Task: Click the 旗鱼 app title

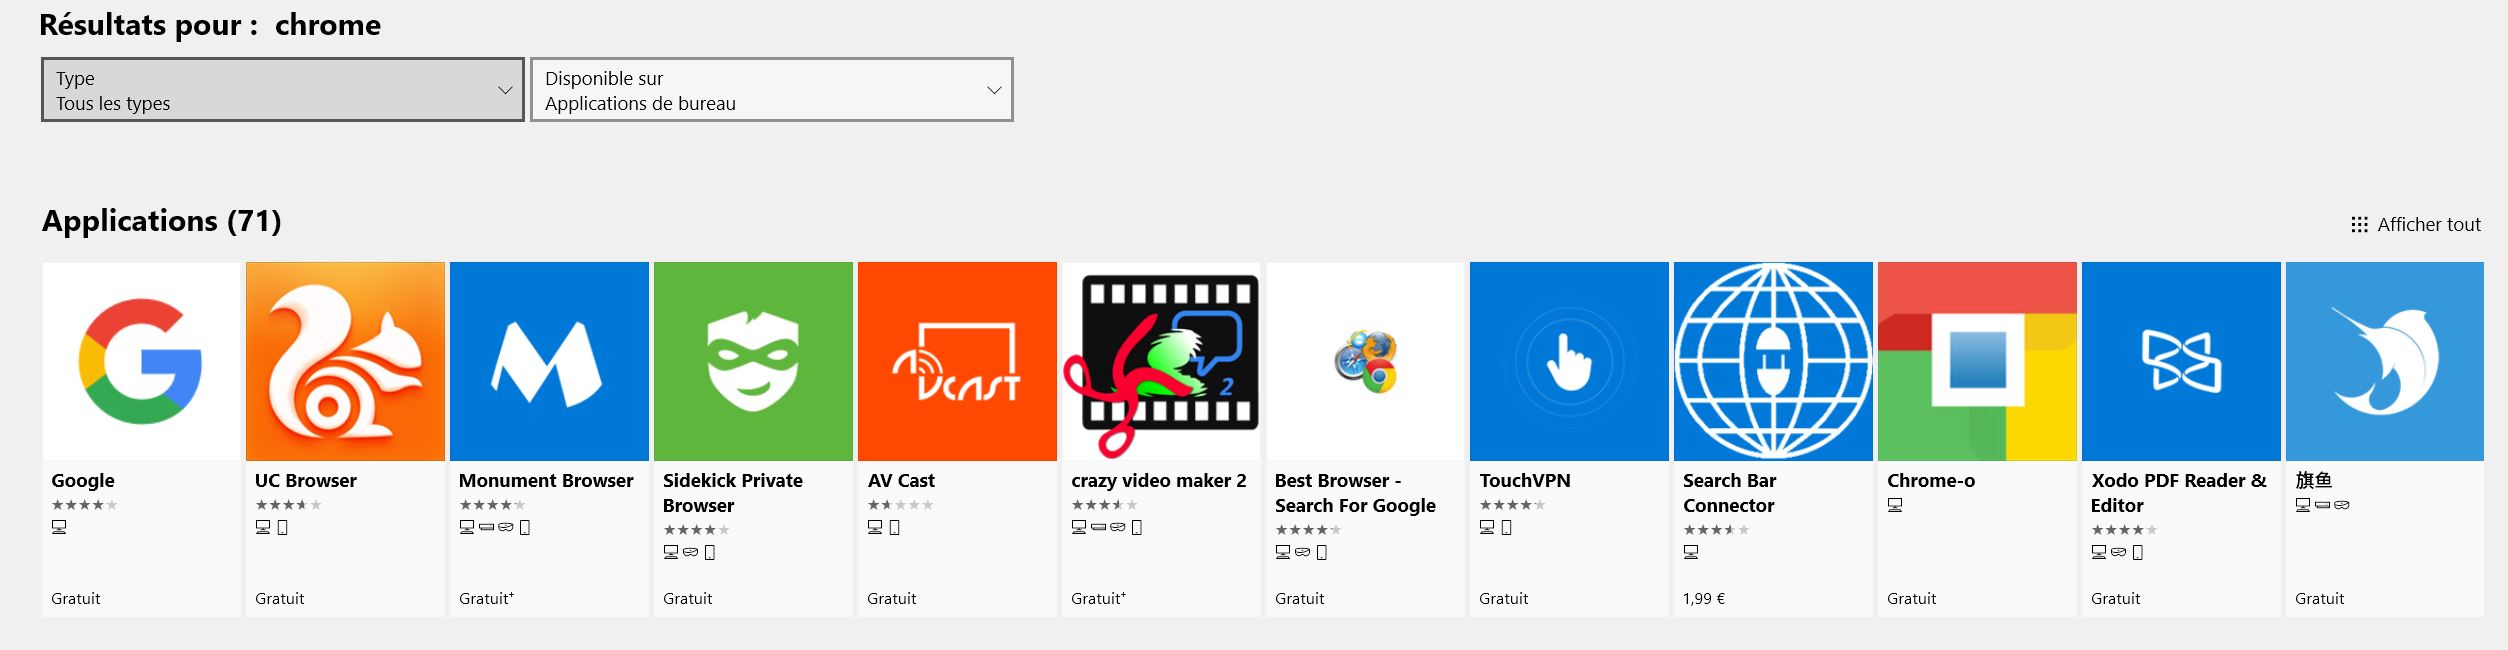Action: click(2313, 481)
